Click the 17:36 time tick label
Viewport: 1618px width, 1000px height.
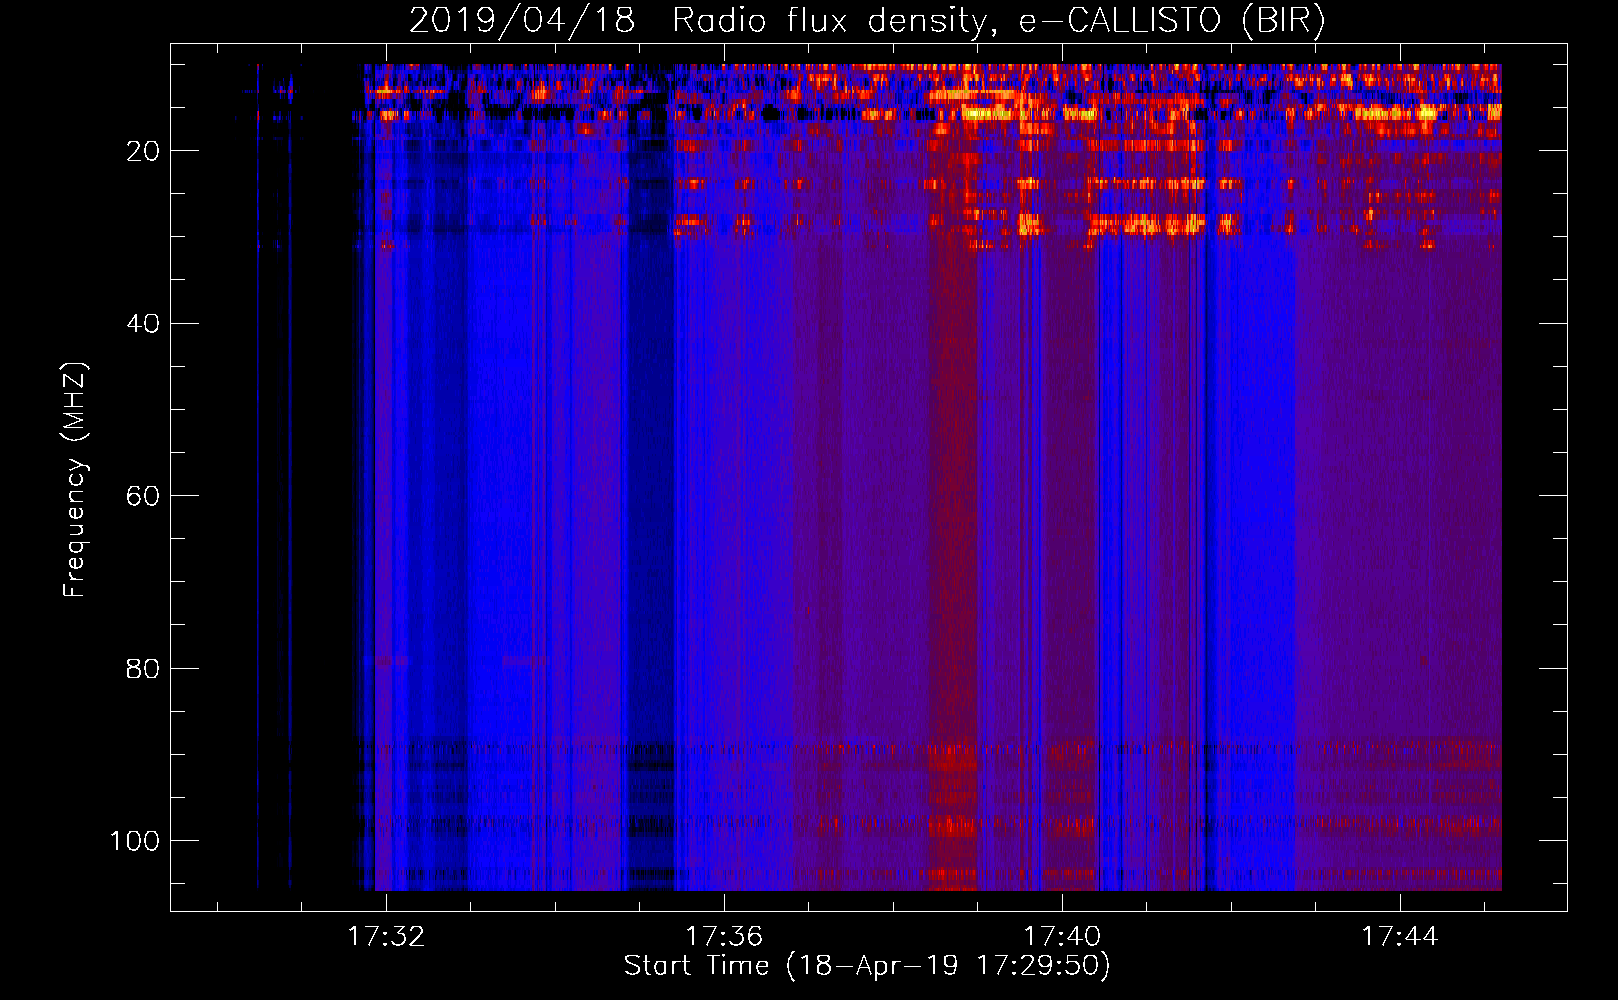[x=724, y=936]
